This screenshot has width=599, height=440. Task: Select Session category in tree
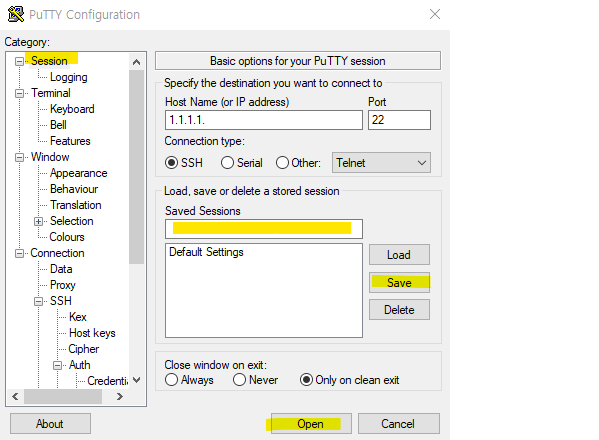[49, 61]
